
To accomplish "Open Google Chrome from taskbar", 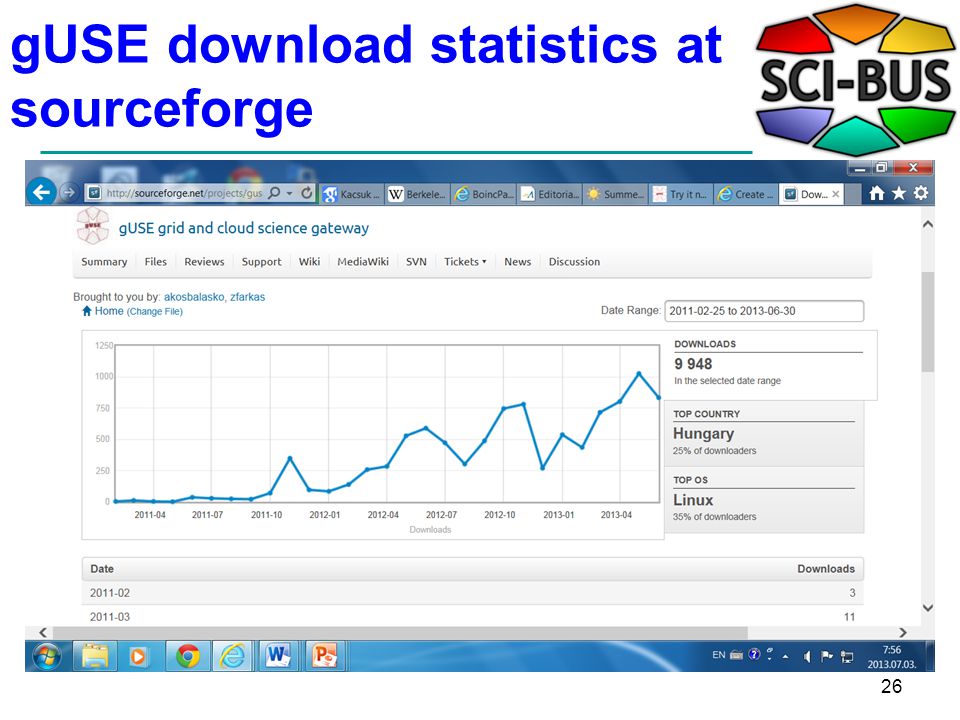I will click(188, 656).
